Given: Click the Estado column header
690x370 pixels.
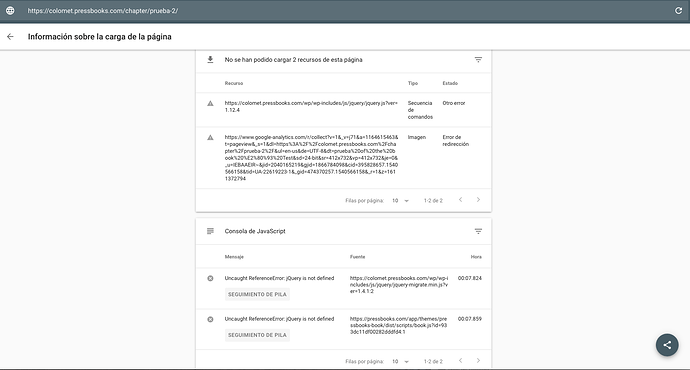Looking at the screenshot, I should 450,83.
